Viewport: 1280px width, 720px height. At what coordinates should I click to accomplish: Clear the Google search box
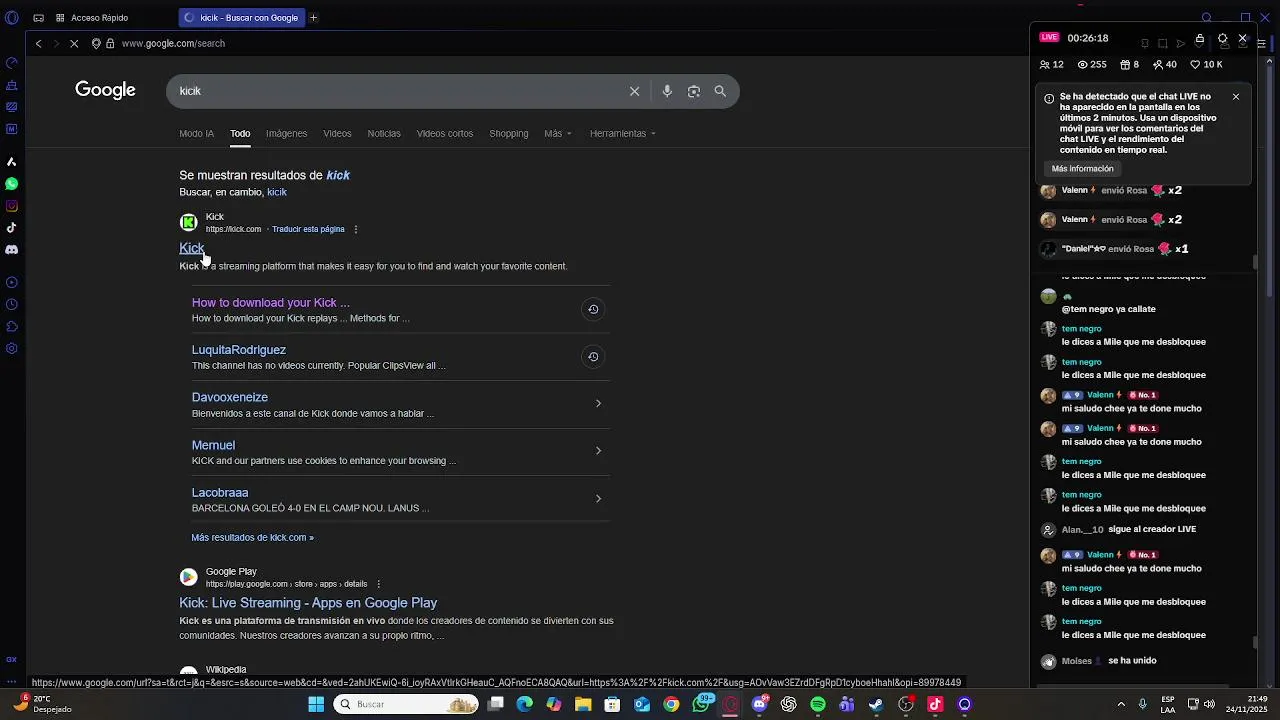[634, 91]
